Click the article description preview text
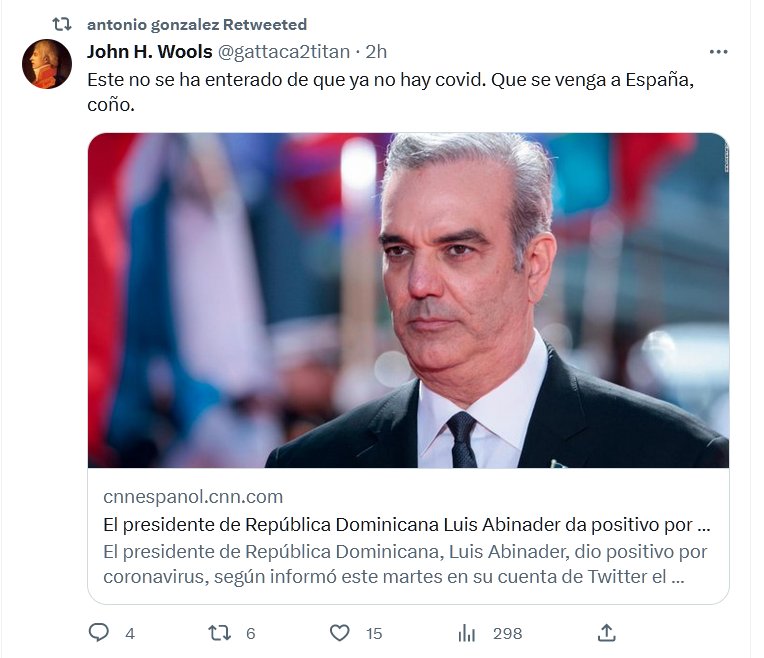 point(405,564)
